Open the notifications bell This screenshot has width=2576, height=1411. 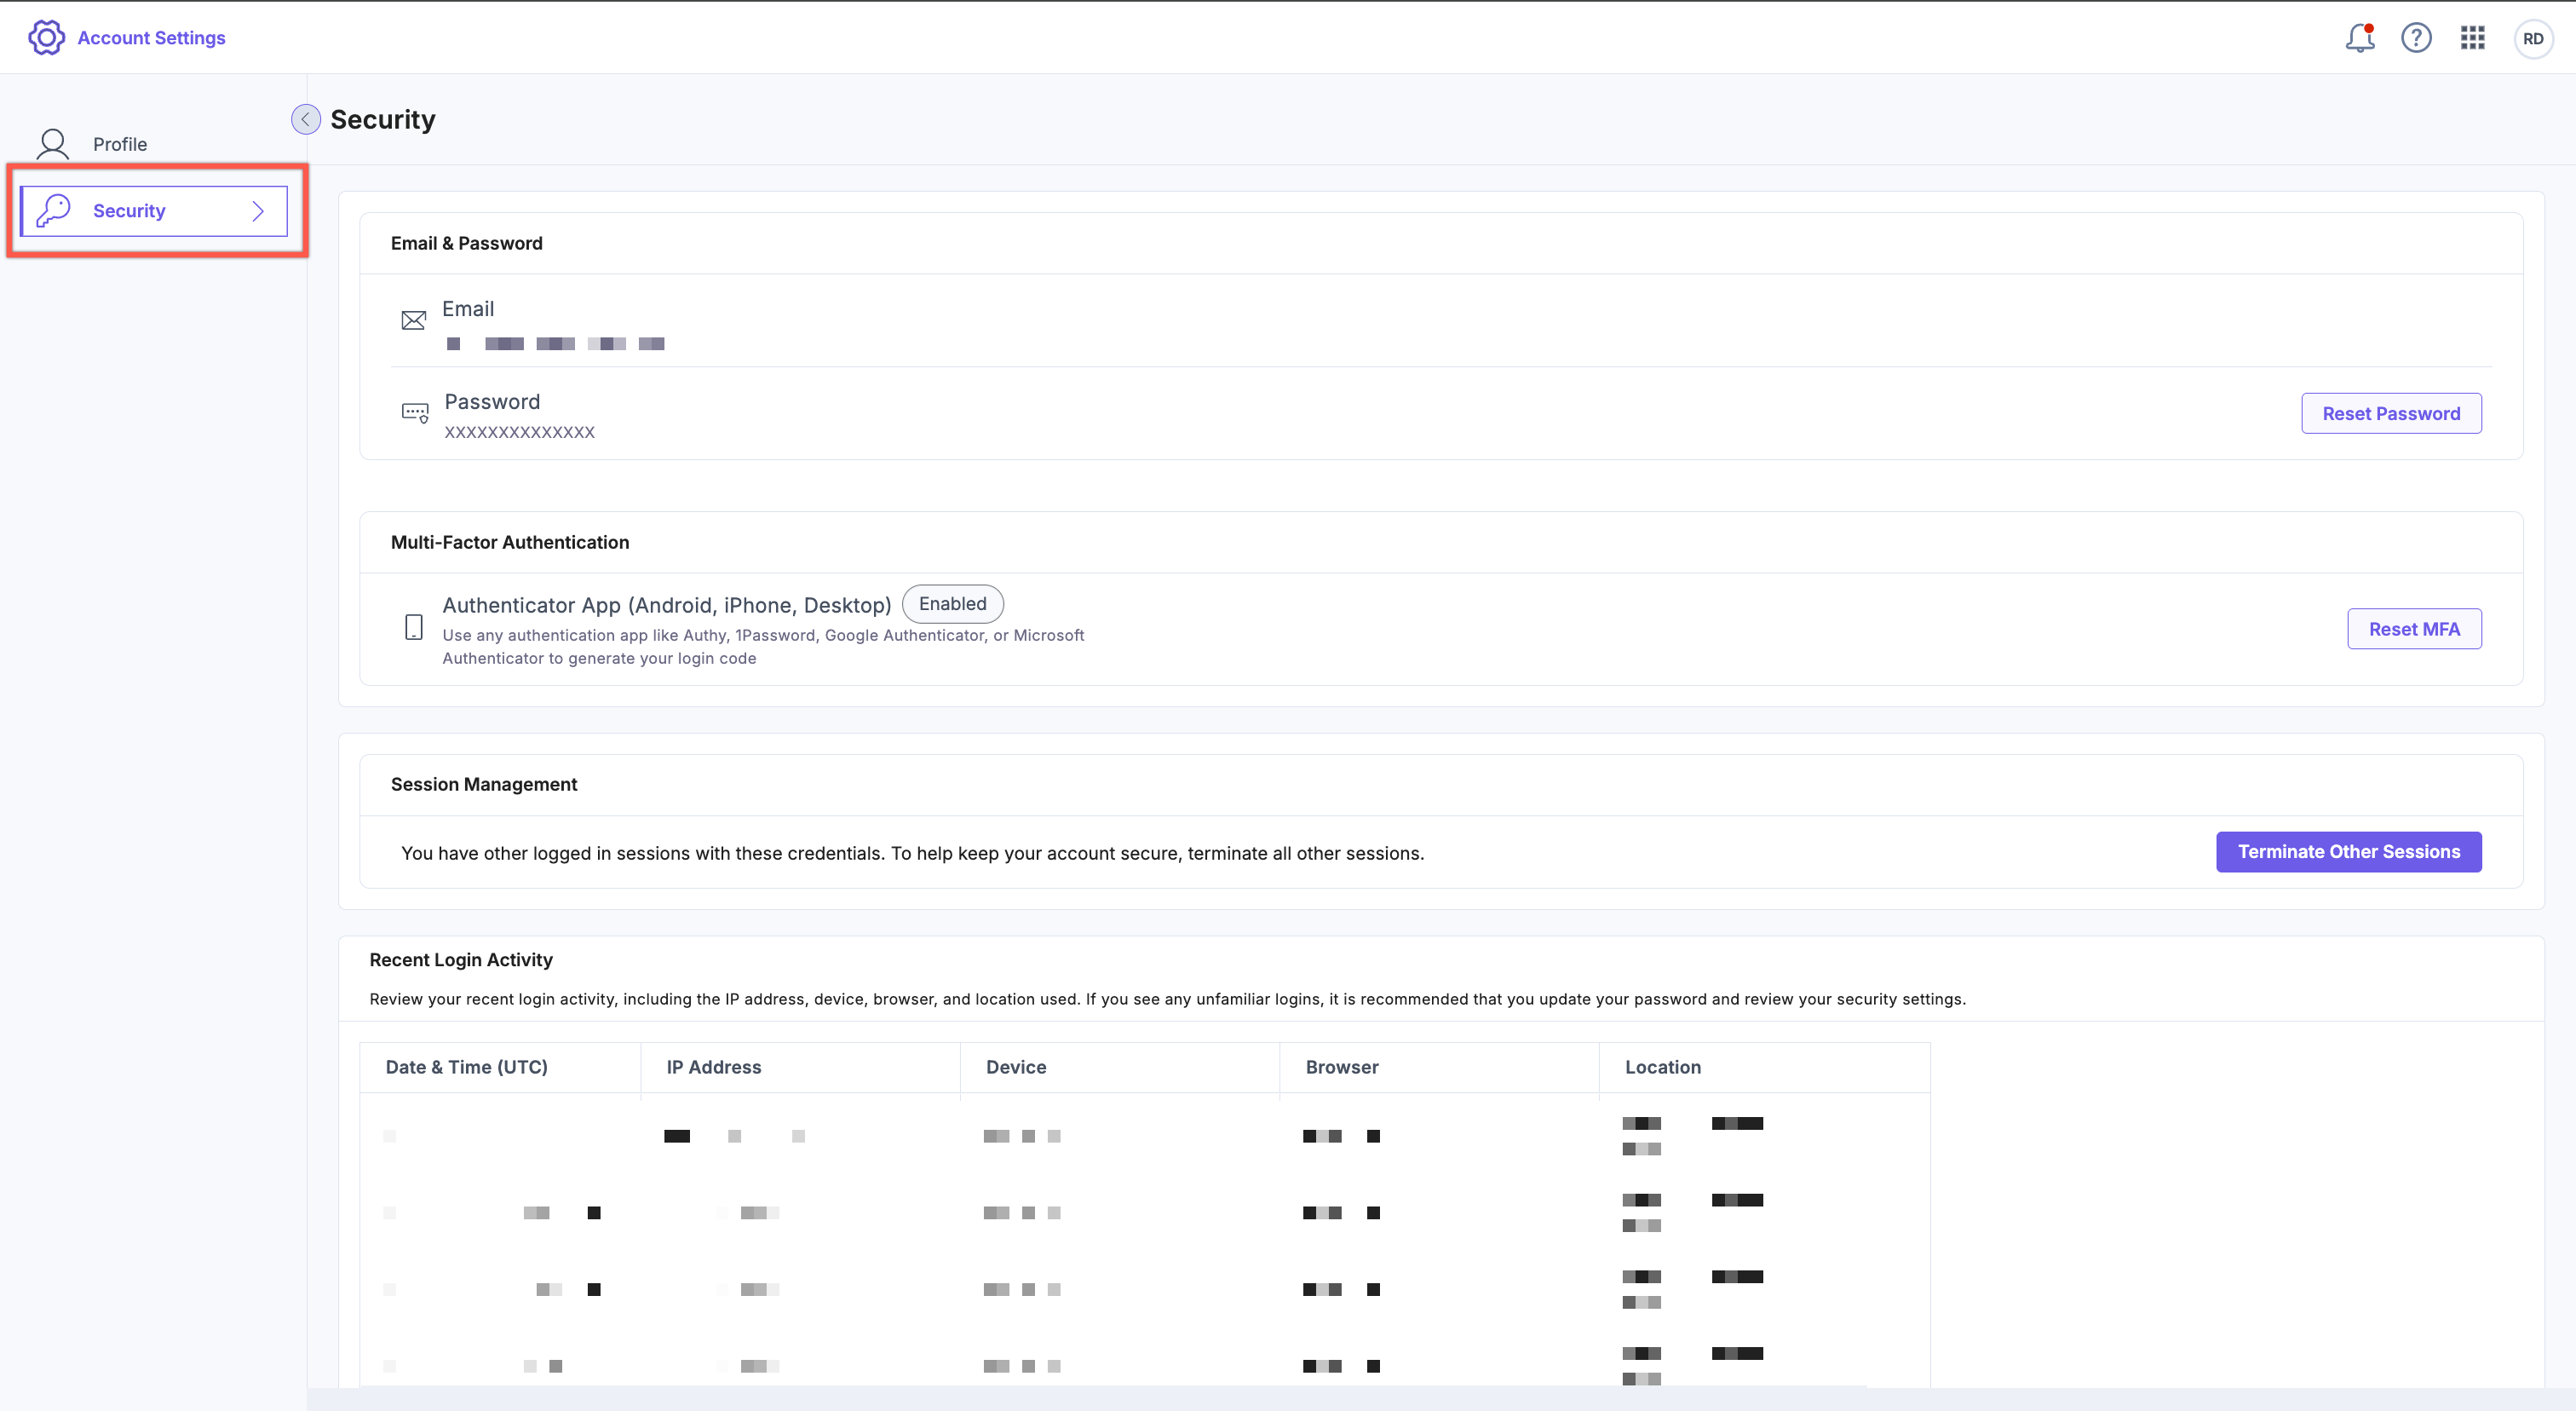[2359, 38]
